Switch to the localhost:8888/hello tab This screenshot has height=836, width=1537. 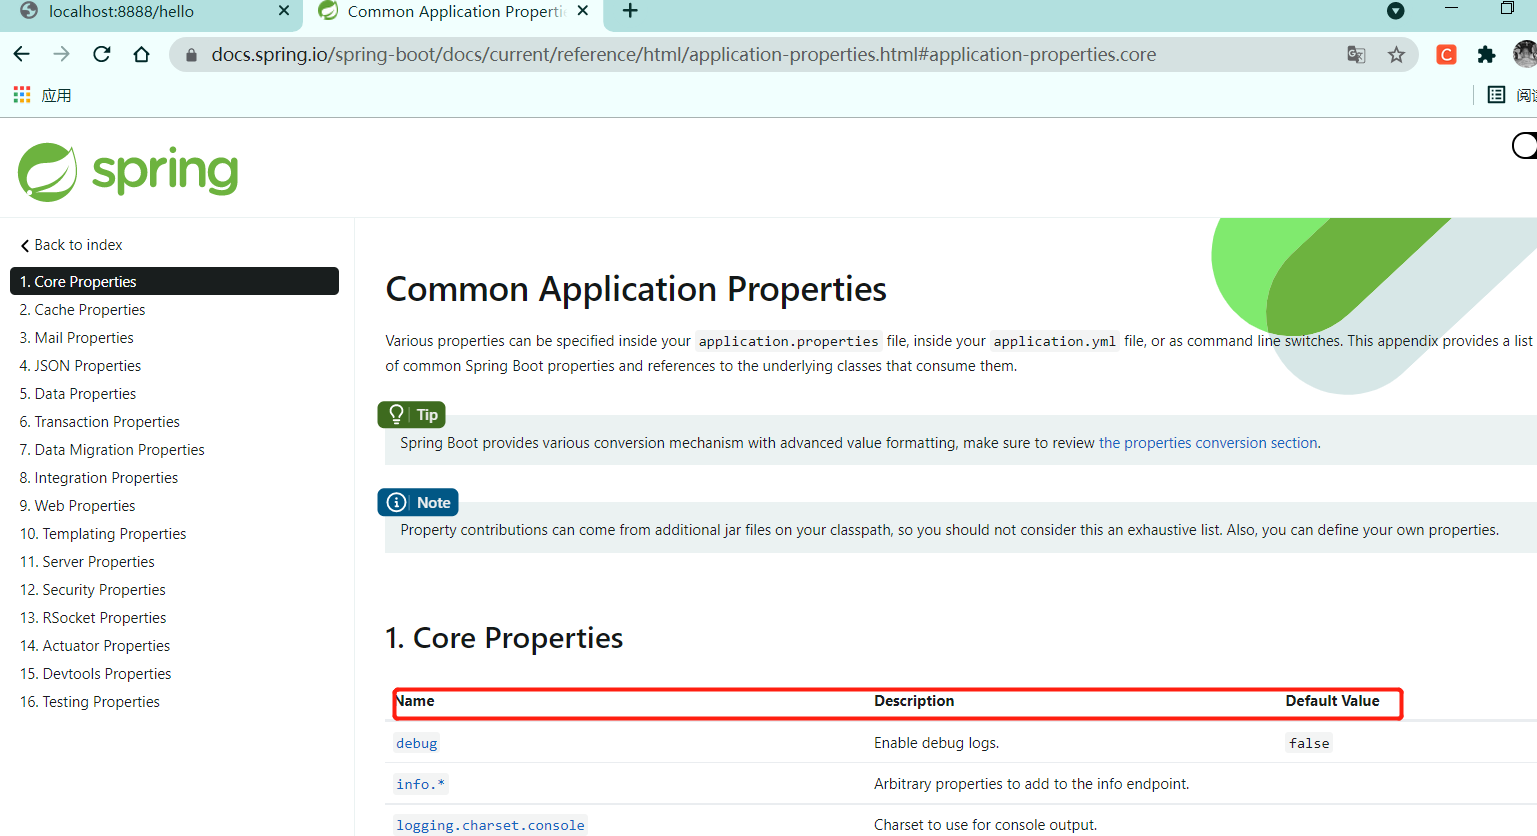(150, 12)
